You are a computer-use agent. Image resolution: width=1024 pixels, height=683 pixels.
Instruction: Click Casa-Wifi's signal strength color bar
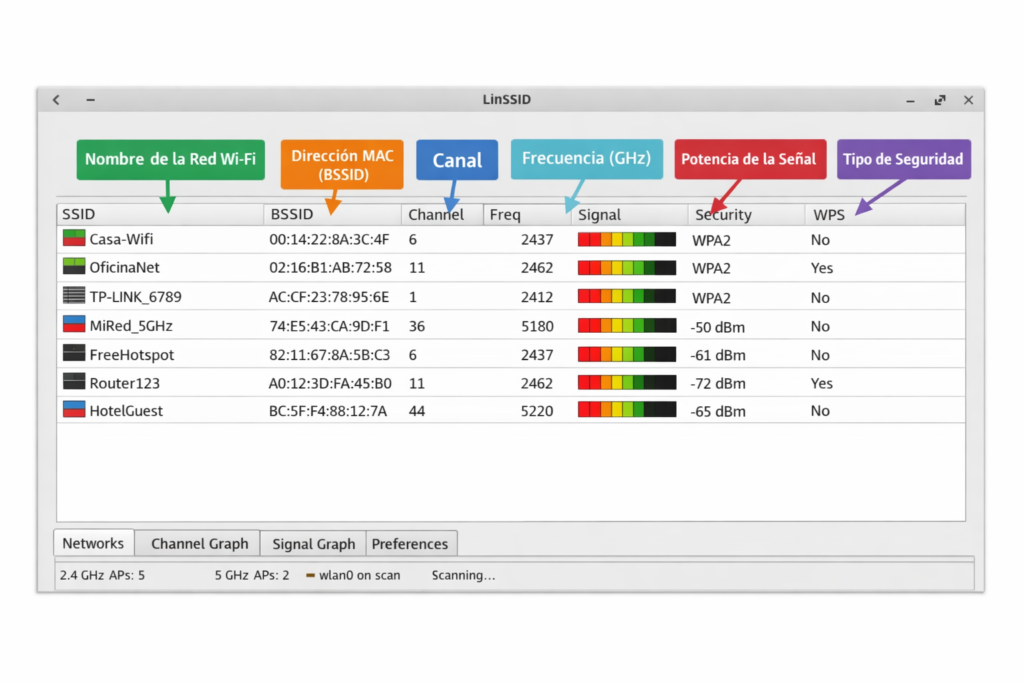tap(625, 239)
